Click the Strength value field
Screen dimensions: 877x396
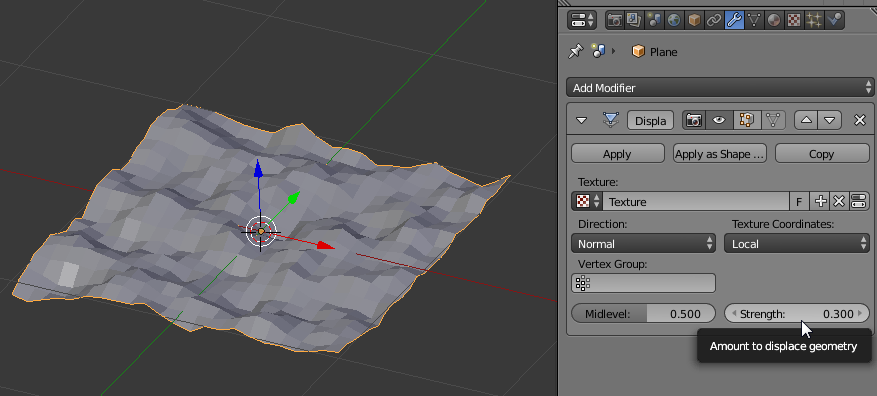[x=797, y=313]
